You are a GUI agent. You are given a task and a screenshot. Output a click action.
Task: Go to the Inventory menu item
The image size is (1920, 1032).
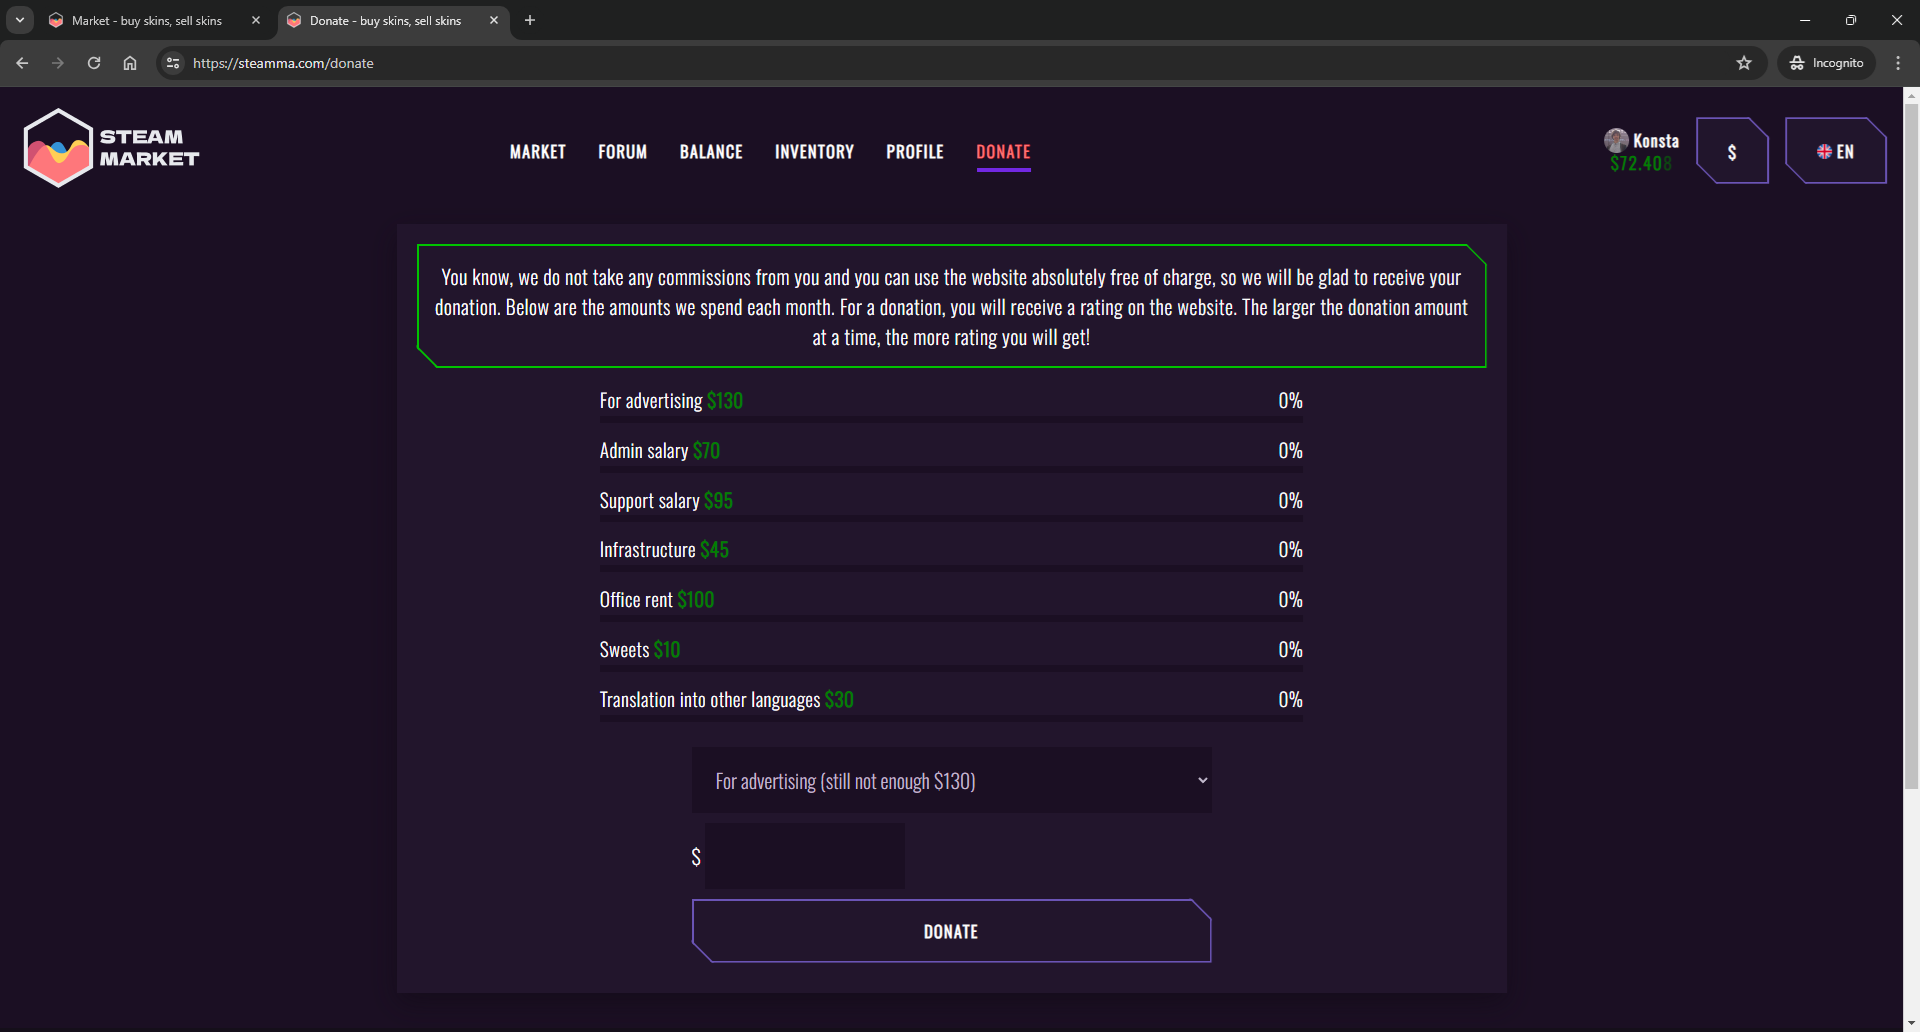tap(814, 152)
